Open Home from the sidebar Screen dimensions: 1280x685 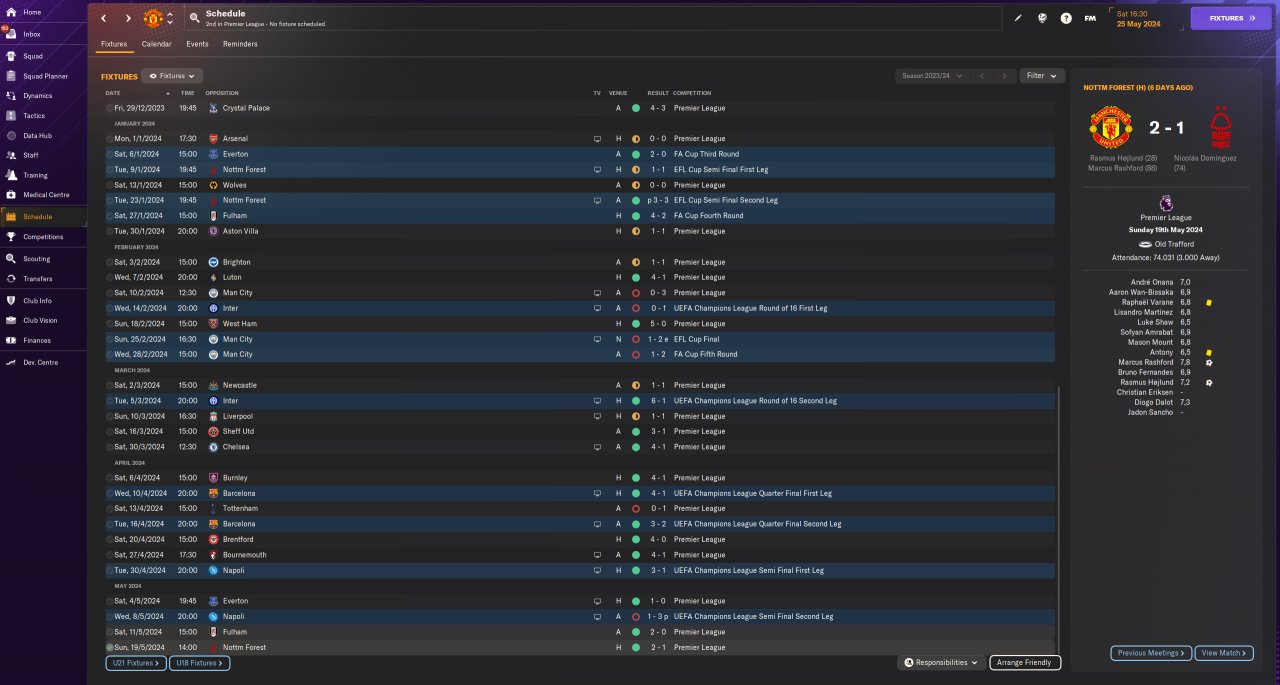coord(31,12)
